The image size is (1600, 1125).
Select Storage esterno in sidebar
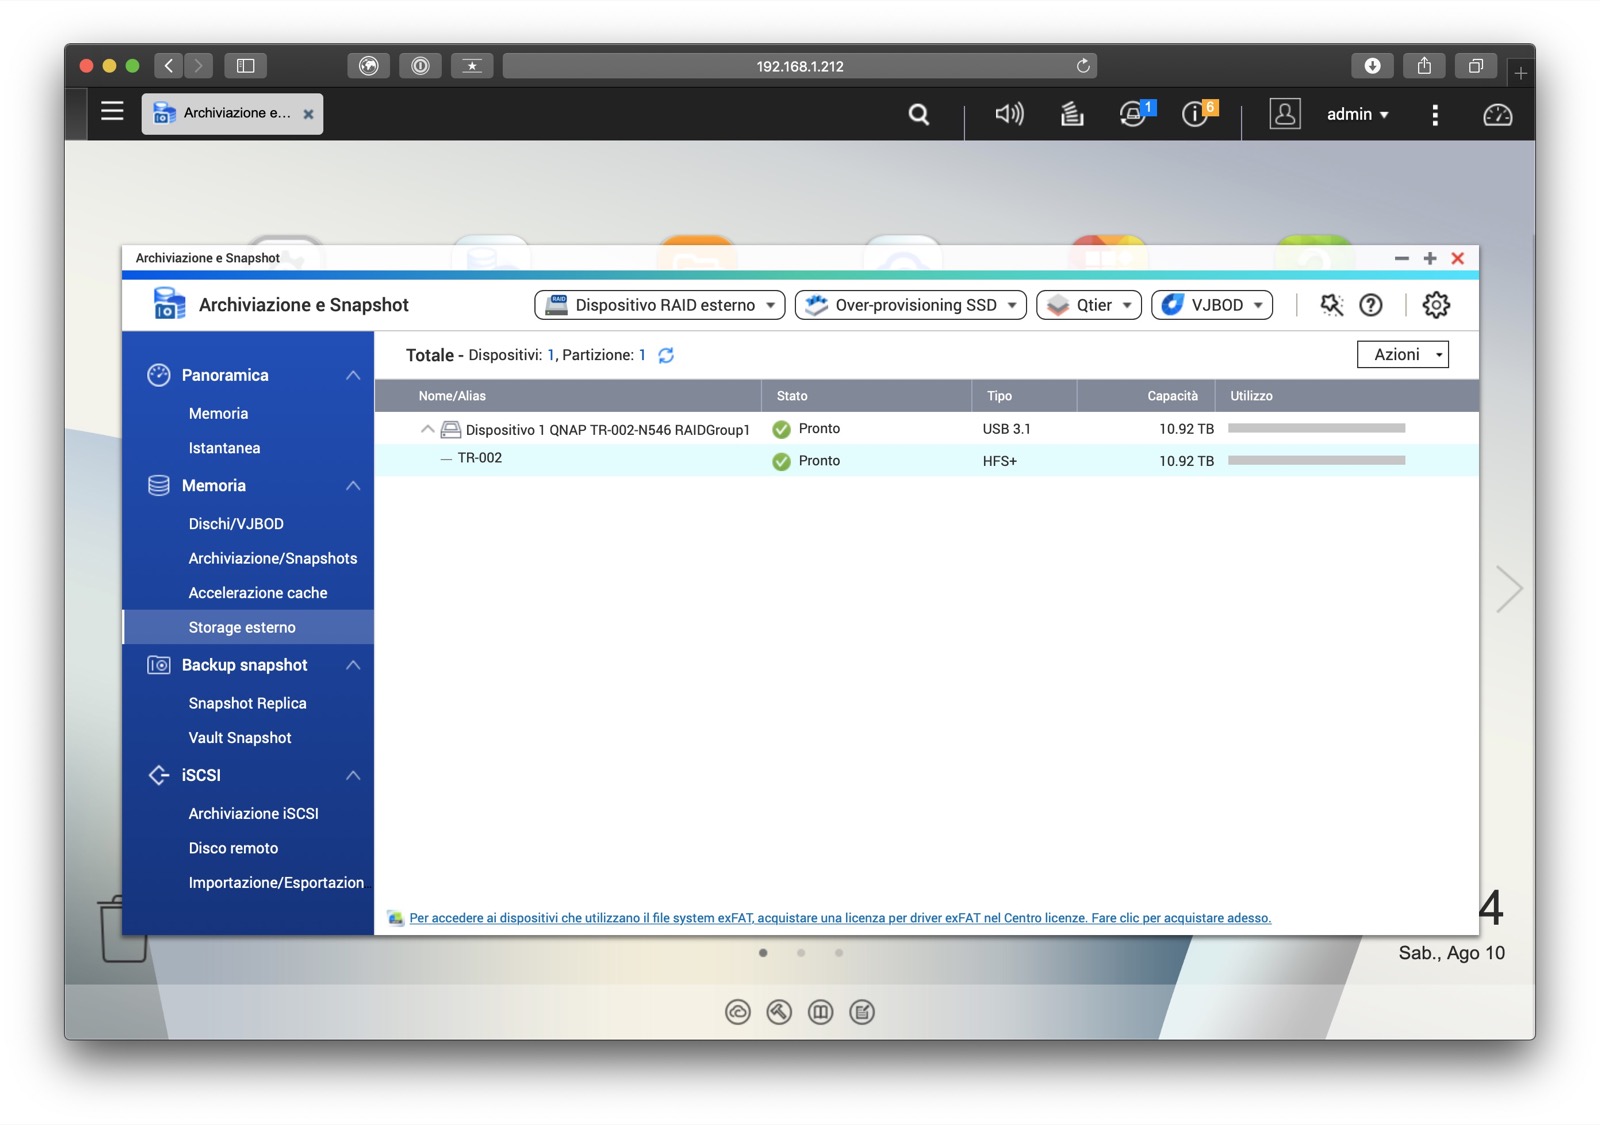pyautogui.click(x=248, y=627)
